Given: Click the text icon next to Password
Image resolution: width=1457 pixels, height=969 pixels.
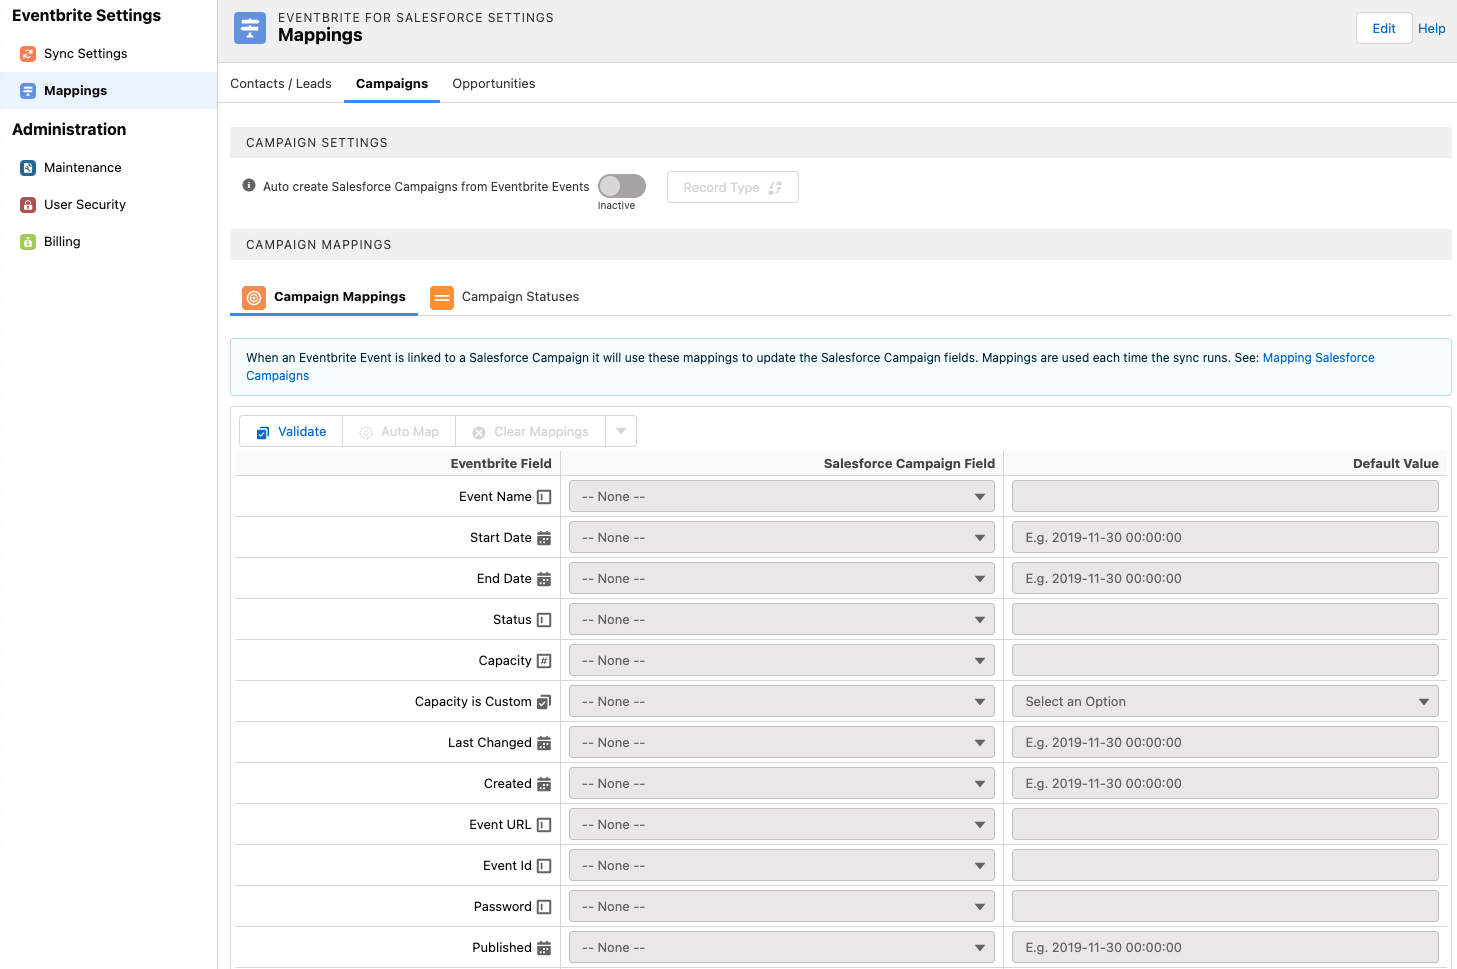Looking at the screenshot, I should coord(544,907).
